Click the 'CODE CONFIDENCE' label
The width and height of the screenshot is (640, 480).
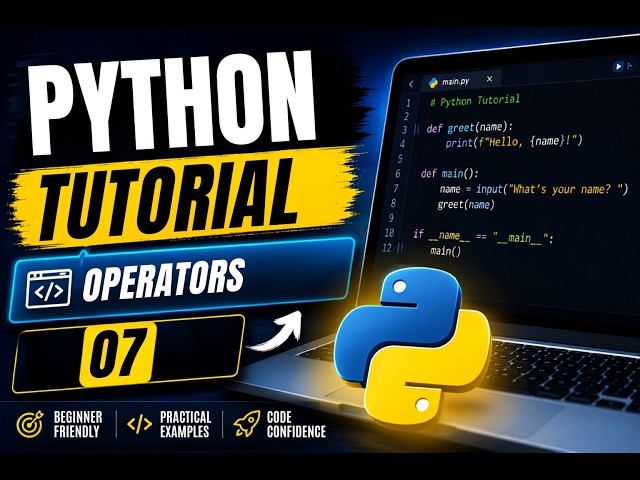(x=296, y=424)
